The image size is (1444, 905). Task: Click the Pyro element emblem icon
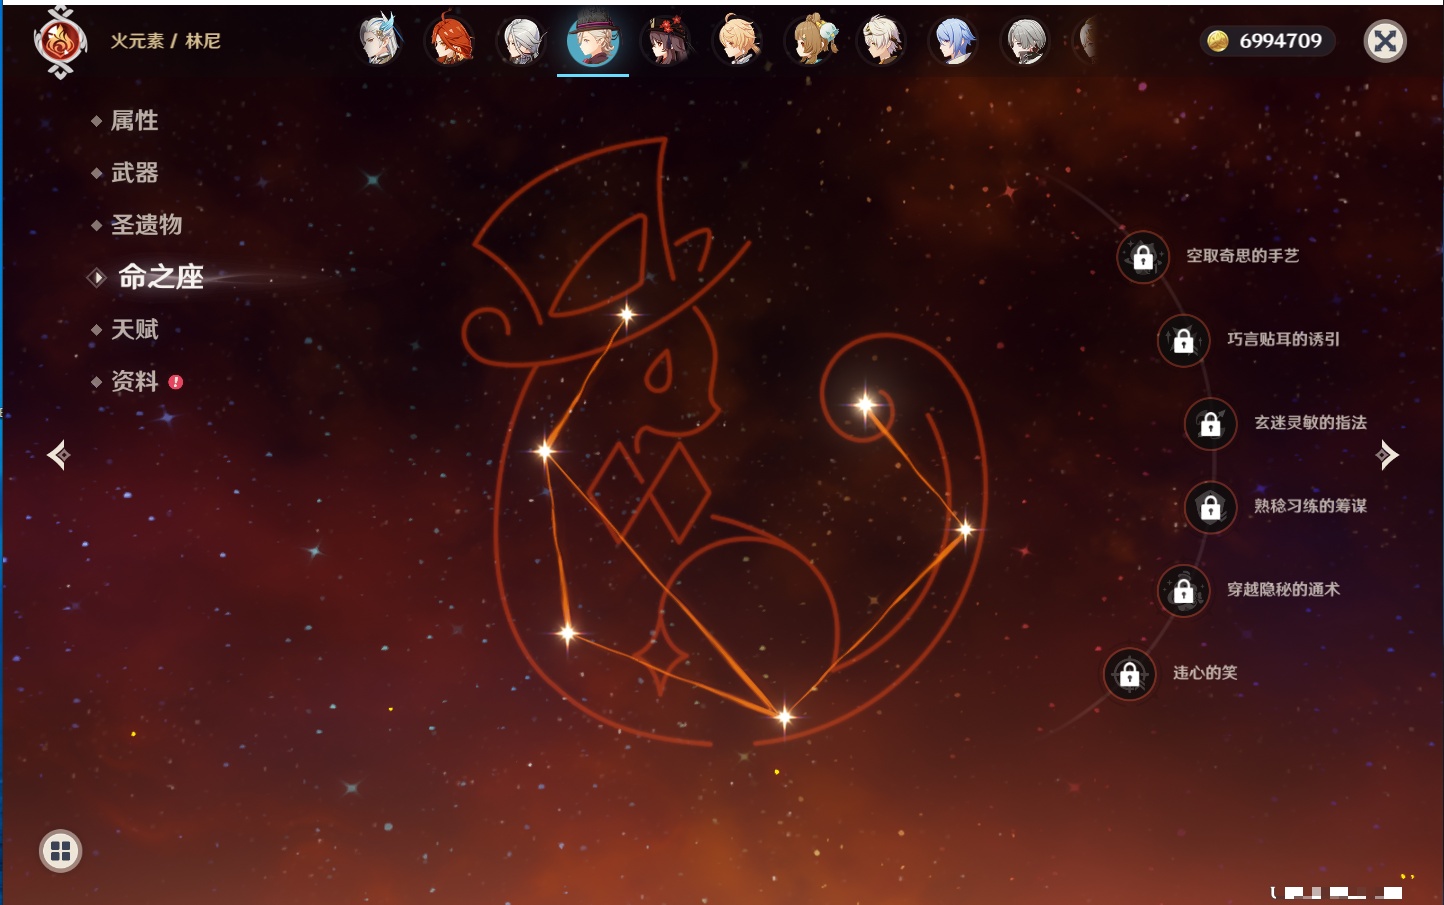click(x=60, y=42)
